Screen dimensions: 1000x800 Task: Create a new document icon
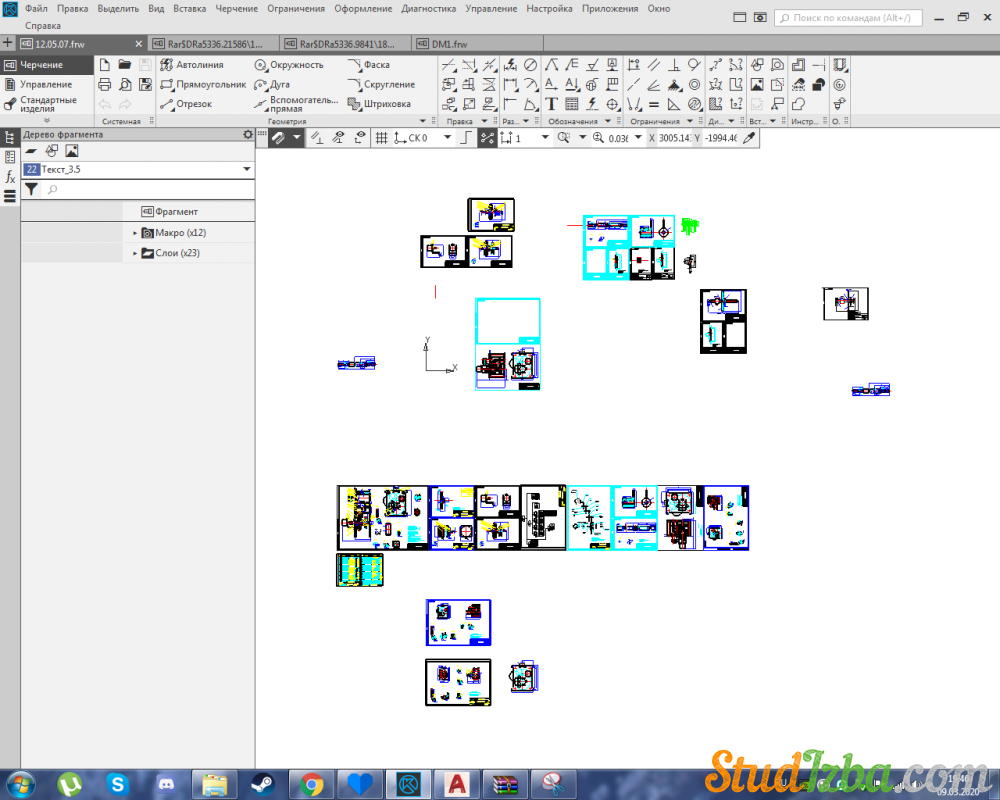105,64
